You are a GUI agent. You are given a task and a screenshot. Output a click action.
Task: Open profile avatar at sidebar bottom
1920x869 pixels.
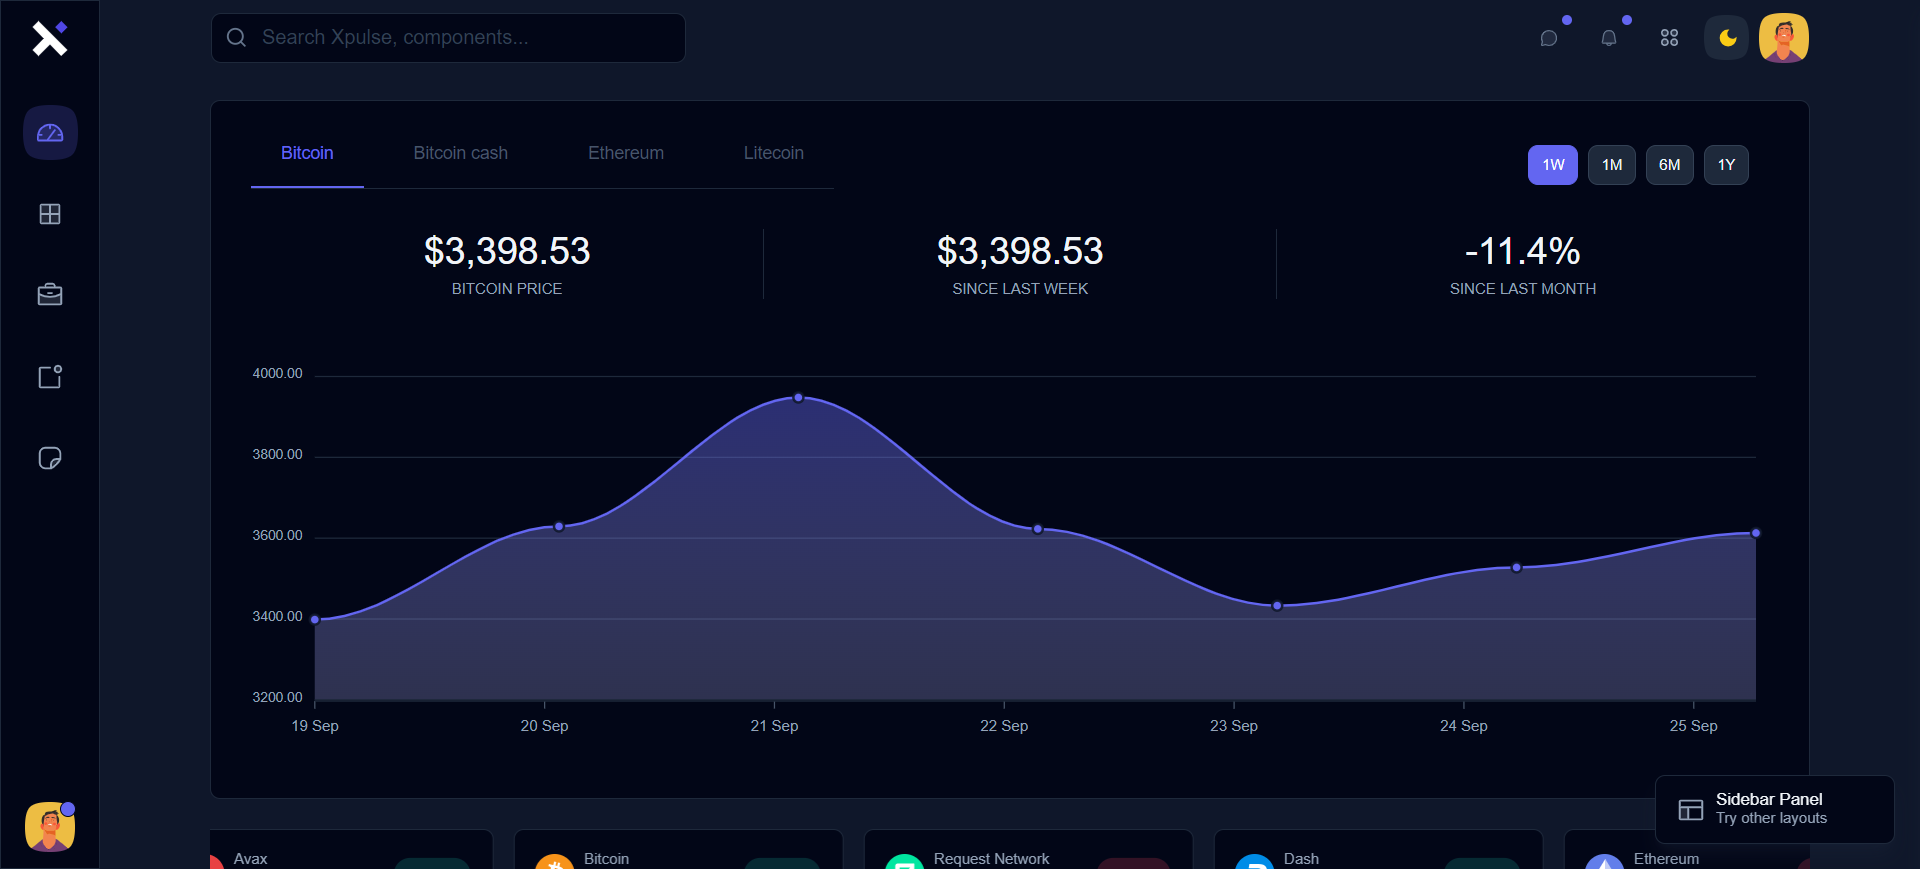tap(50, 827)
